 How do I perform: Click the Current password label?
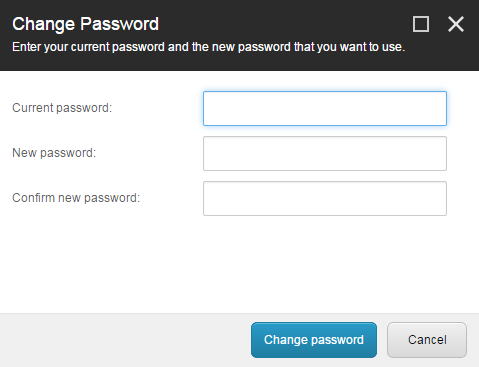tap(62, 108)
